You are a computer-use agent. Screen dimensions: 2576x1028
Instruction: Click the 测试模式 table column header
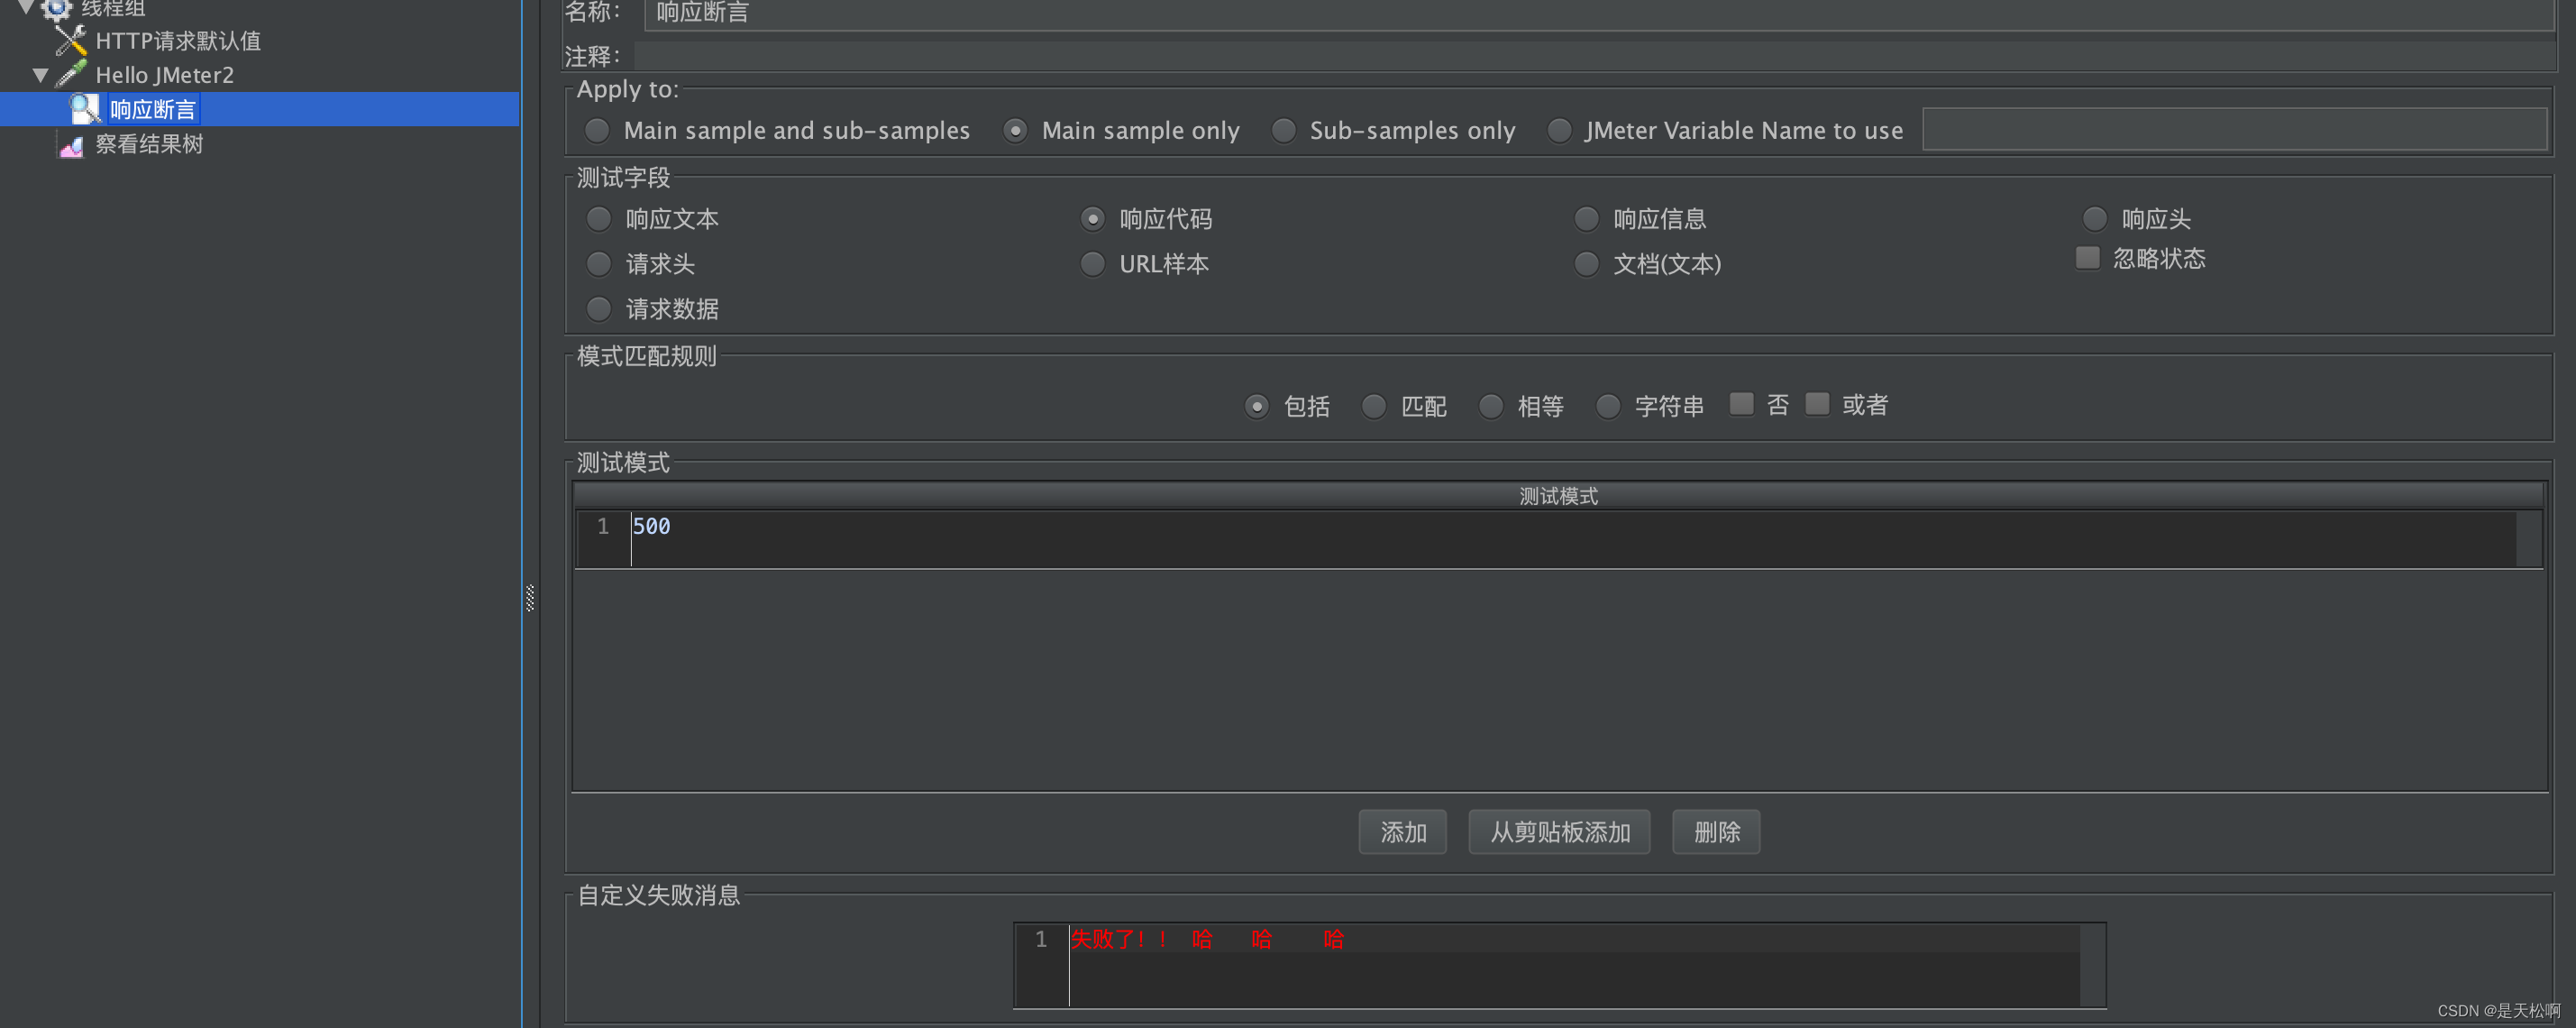point(1558,496)
